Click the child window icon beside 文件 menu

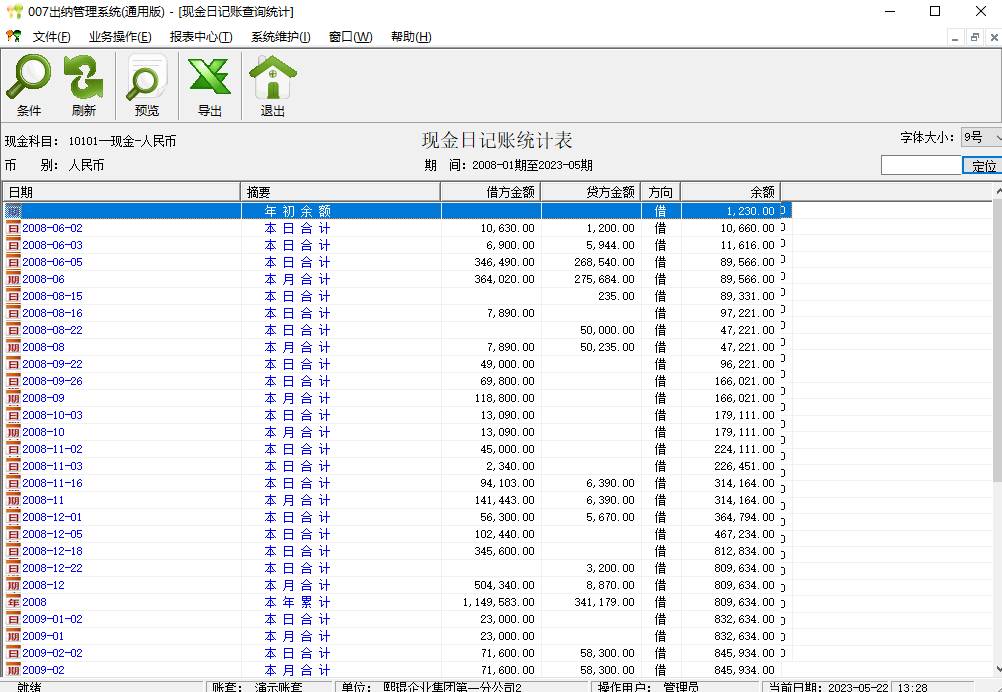tap(13, 36)
